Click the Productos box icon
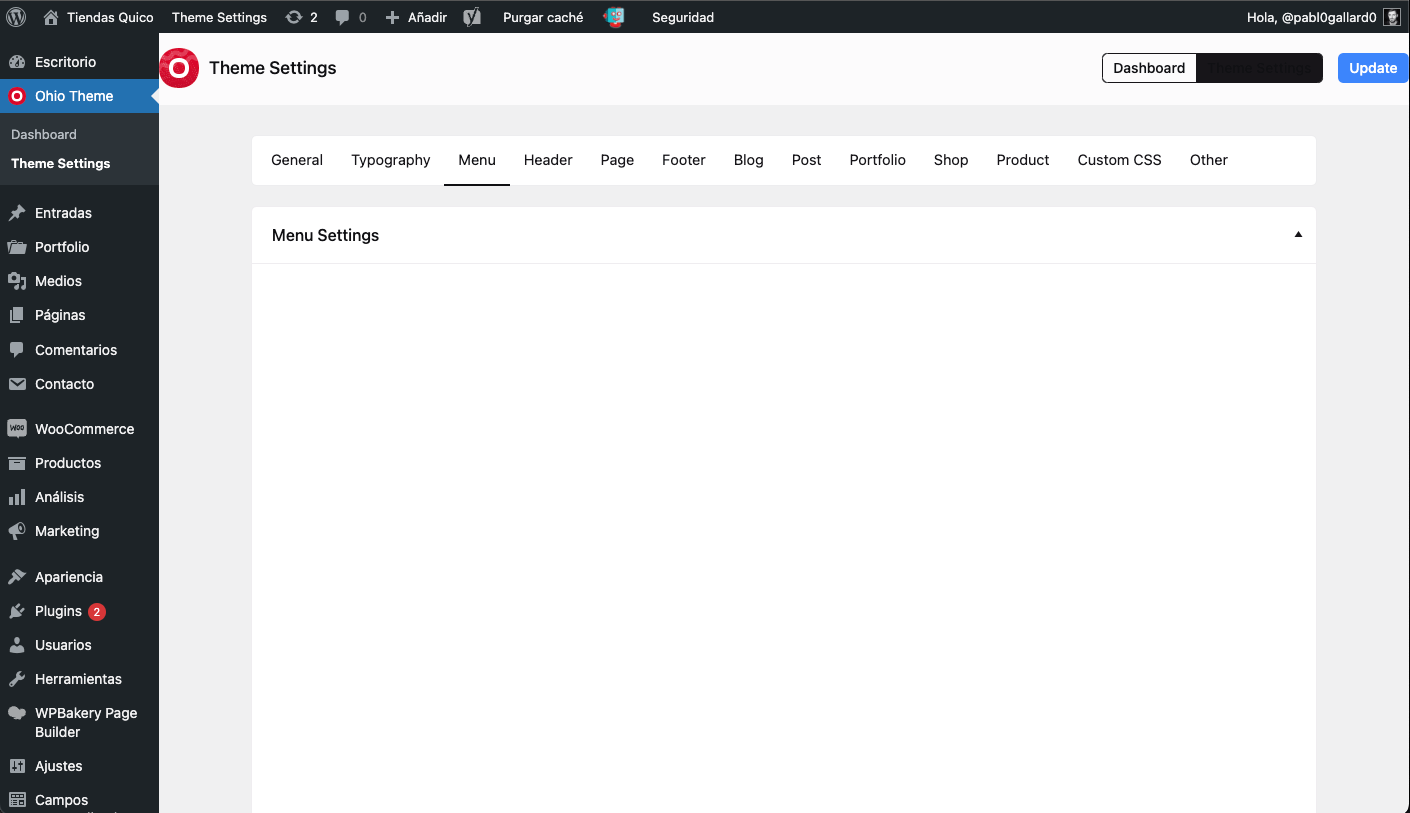The height and width of the screenshot is (813, 1410). pyautogui.click(x=17, y=463)
